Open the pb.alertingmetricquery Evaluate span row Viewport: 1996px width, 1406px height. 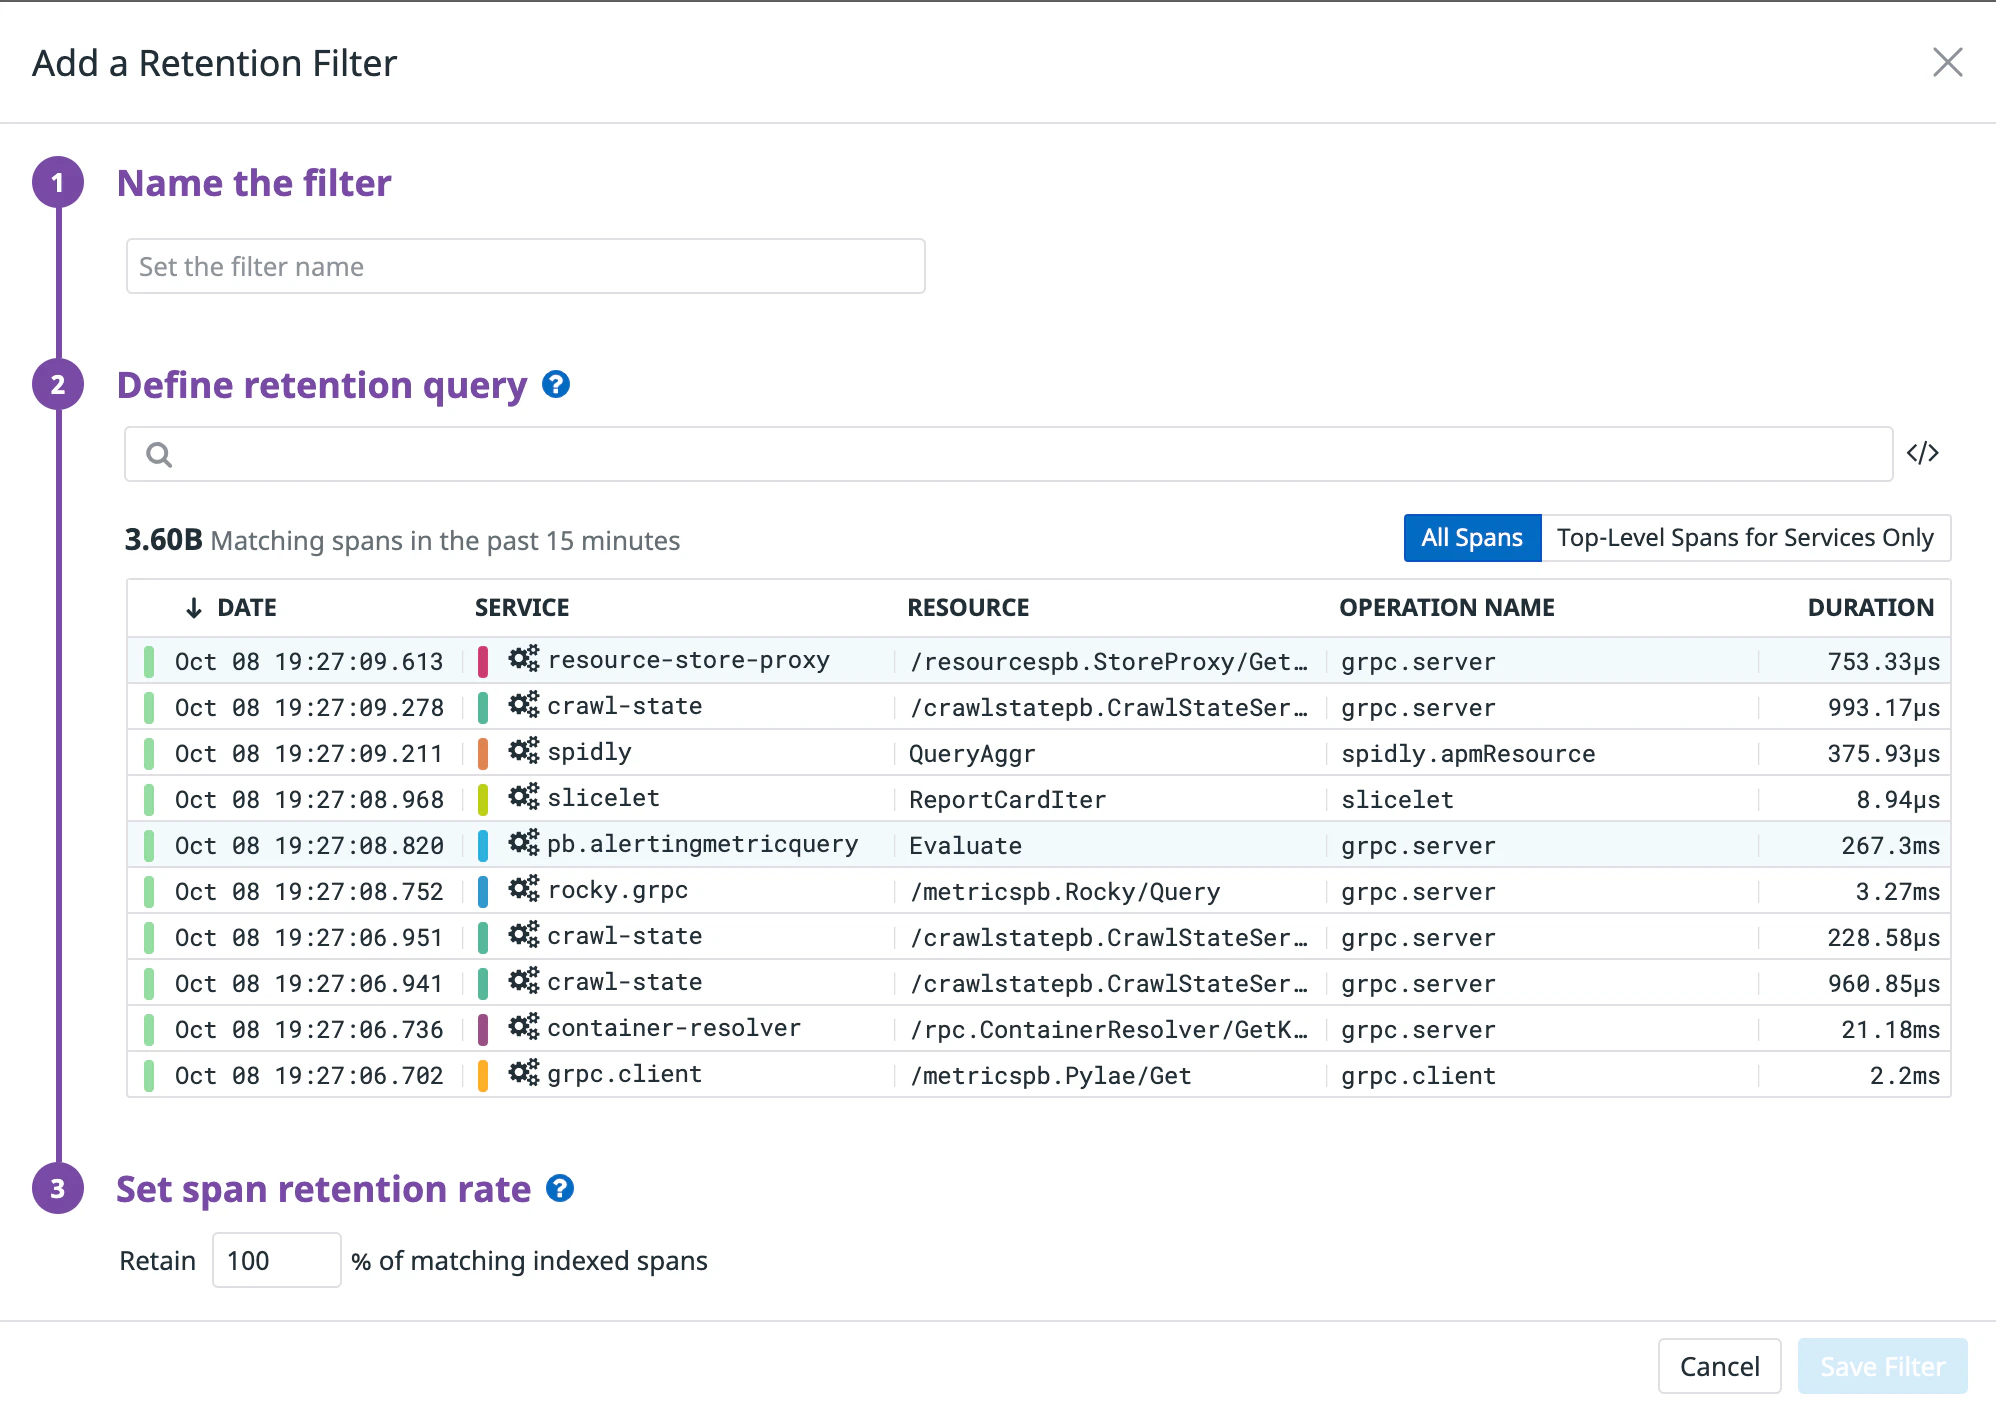pos(1039,845)
